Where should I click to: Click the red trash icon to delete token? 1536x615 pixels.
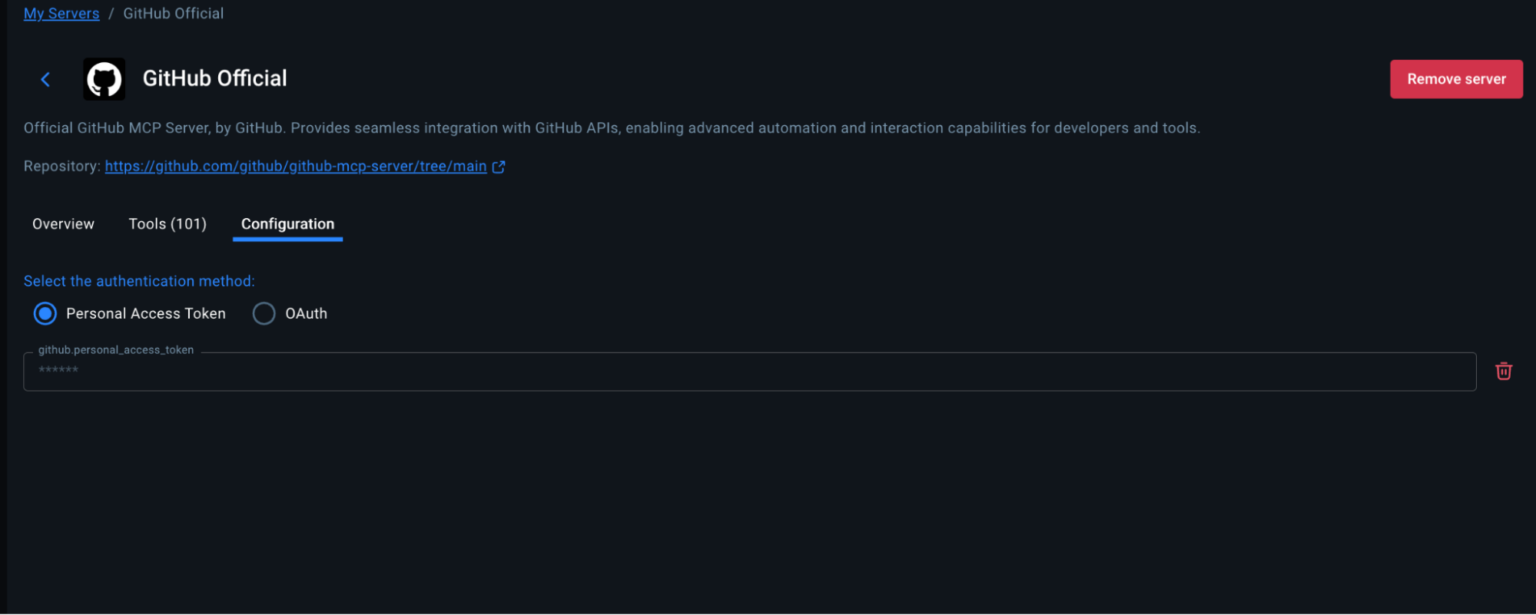(1504, 371)
